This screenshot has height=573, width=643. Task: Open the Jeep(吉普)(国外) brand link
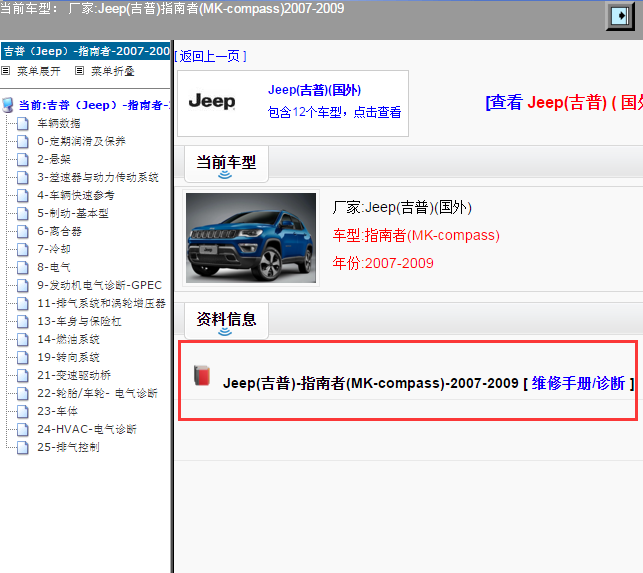click(x=315, y=90)
